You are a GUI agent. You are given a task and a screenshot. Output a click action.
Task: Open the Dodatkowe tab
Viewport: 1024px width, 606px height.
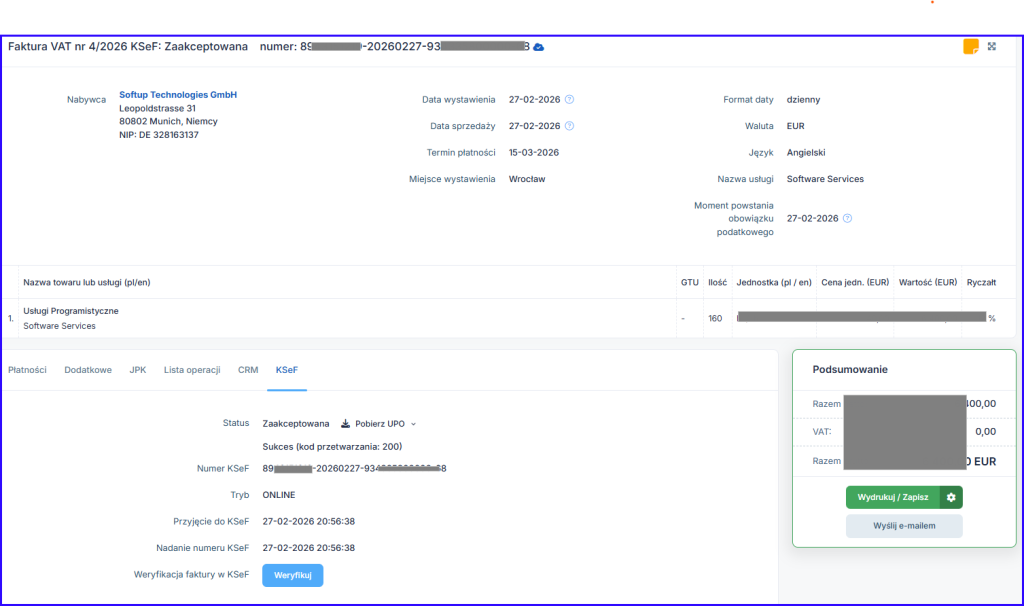point(88,370)
